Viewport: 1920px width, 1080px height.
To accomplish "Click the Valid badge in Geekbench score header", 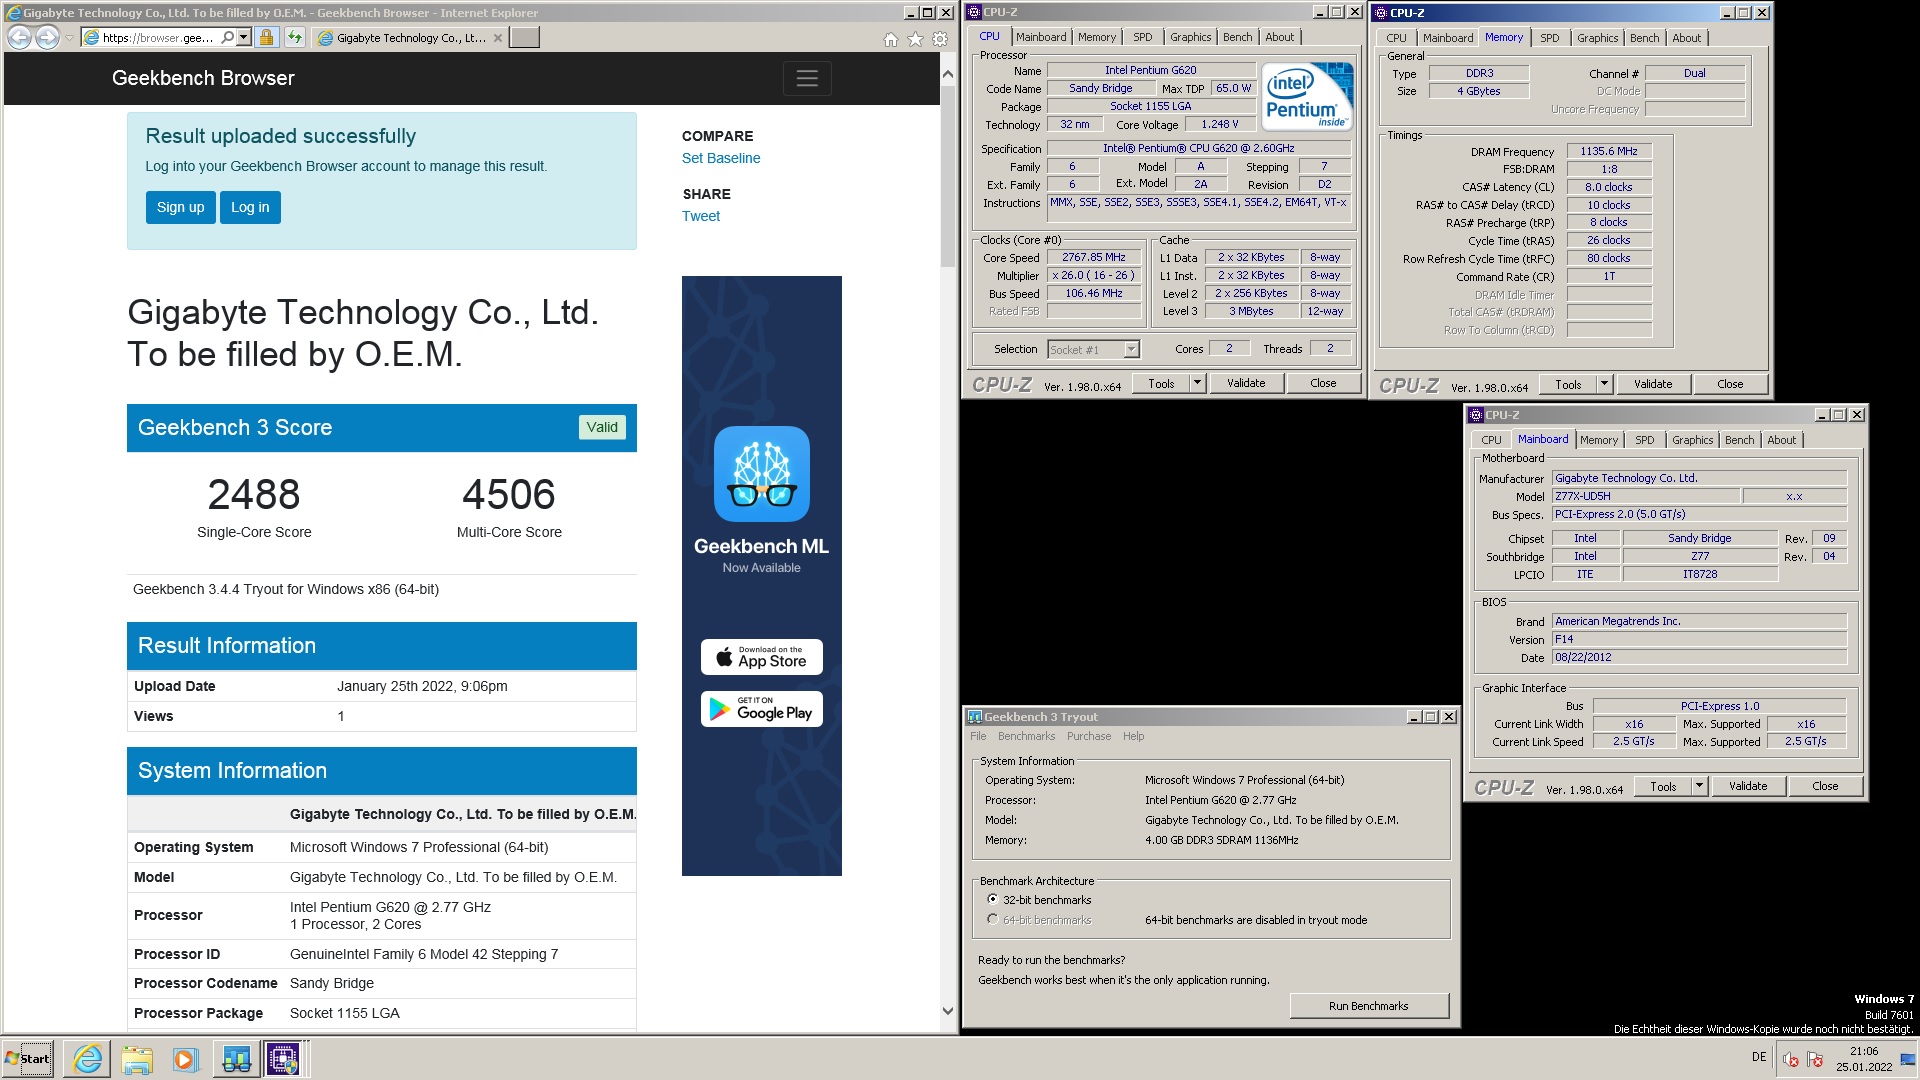I will point(602,427).
